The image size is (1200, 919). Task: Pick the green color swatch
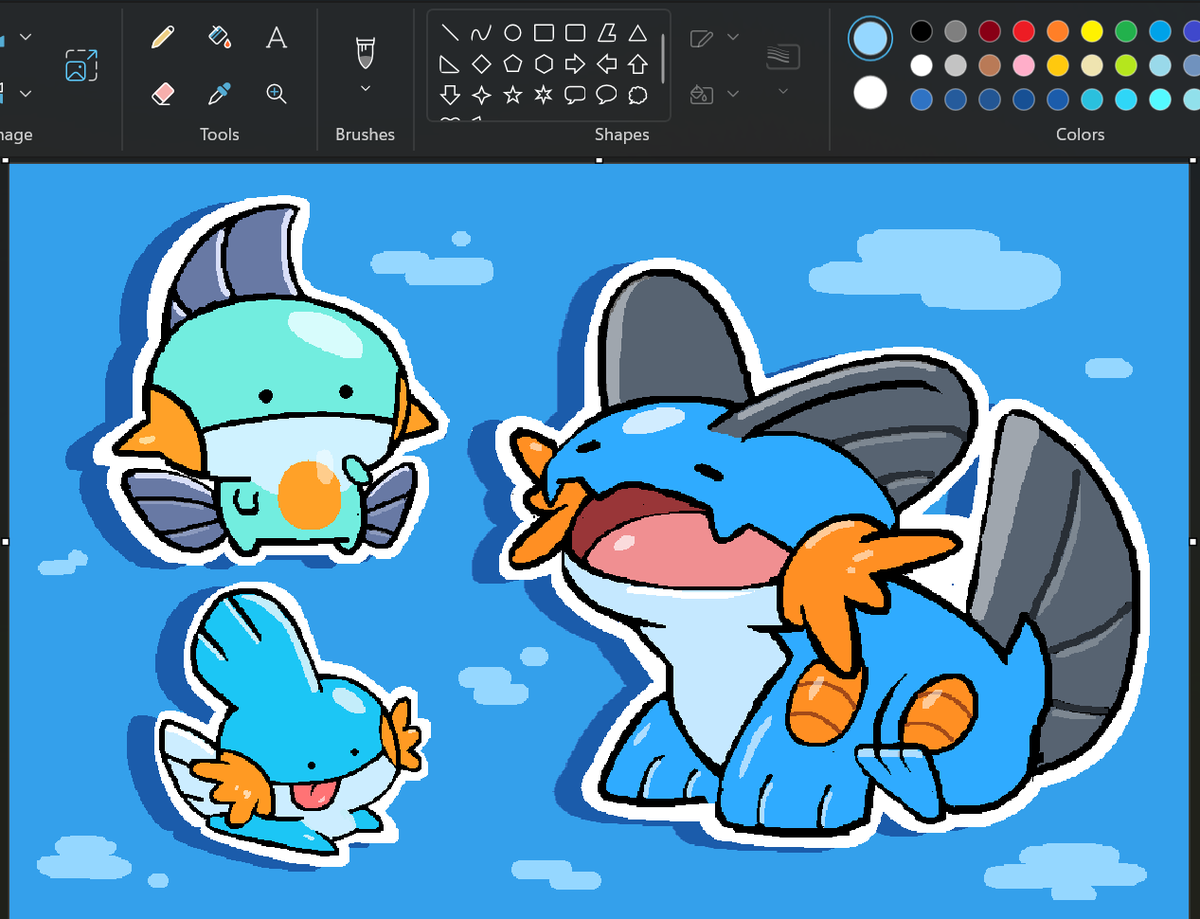(1126, 31)
